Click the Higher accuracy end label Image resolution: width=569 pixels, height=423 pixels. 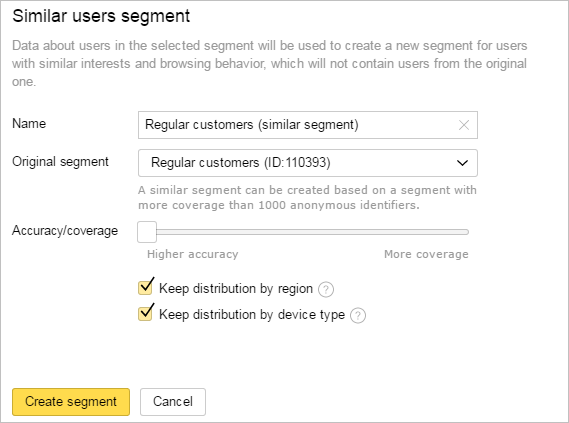[193, 254]
